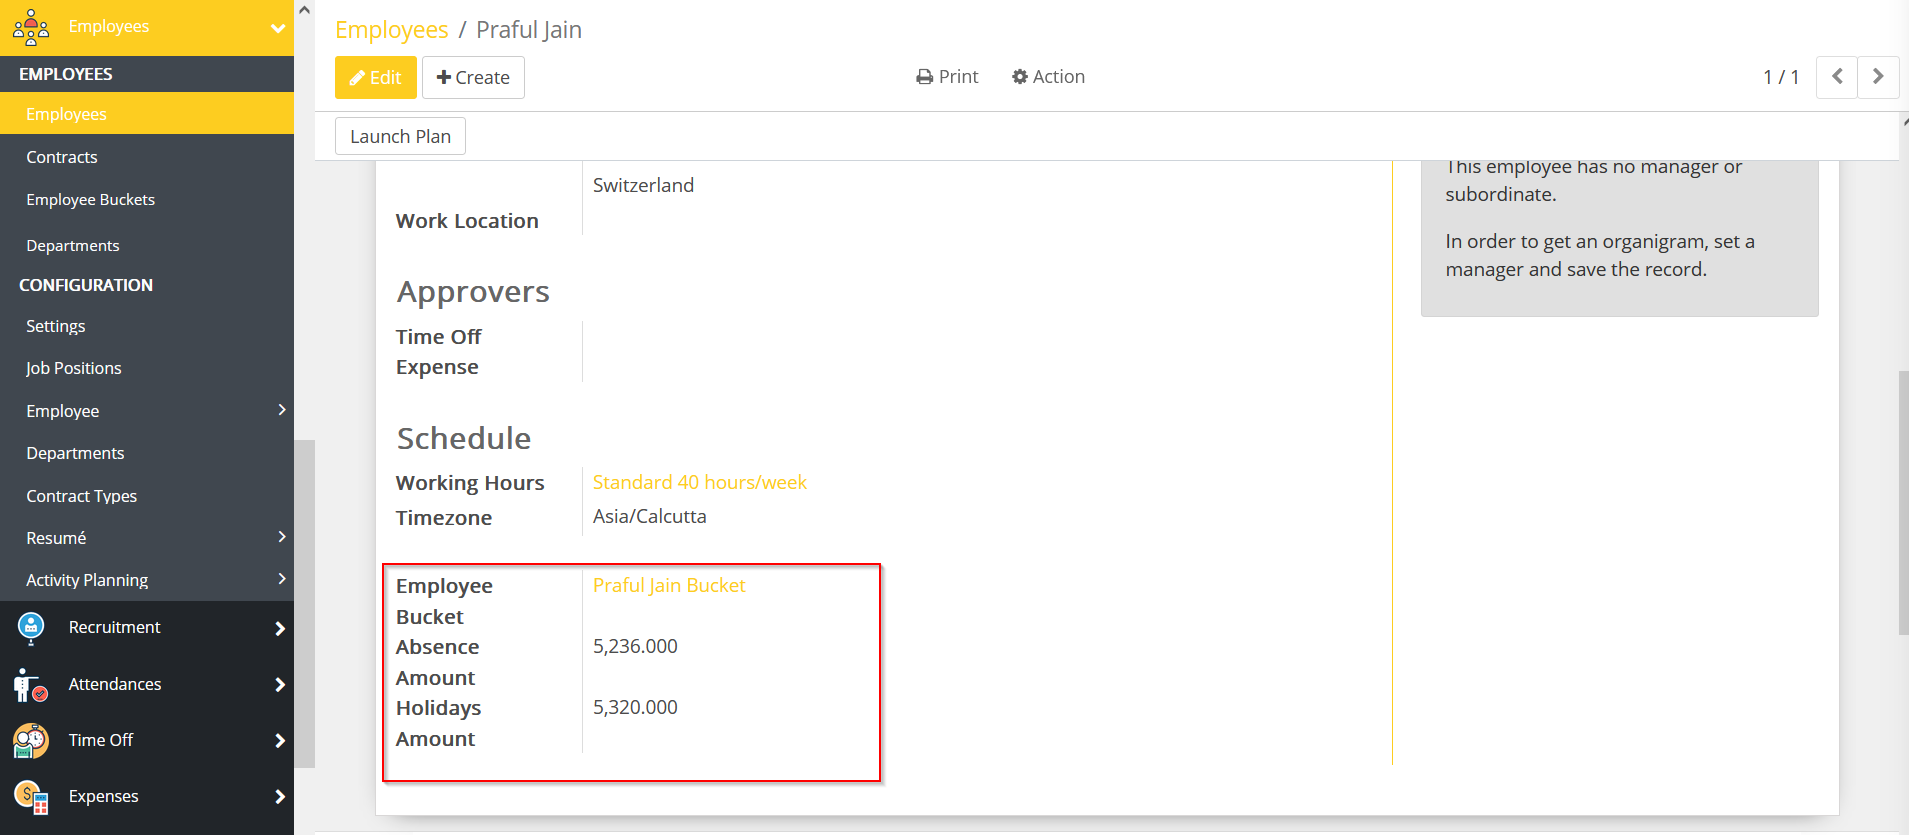The image size is (1909, 835).
Task: Click the Employees breadcrumb link
Action: coord(391,30)
